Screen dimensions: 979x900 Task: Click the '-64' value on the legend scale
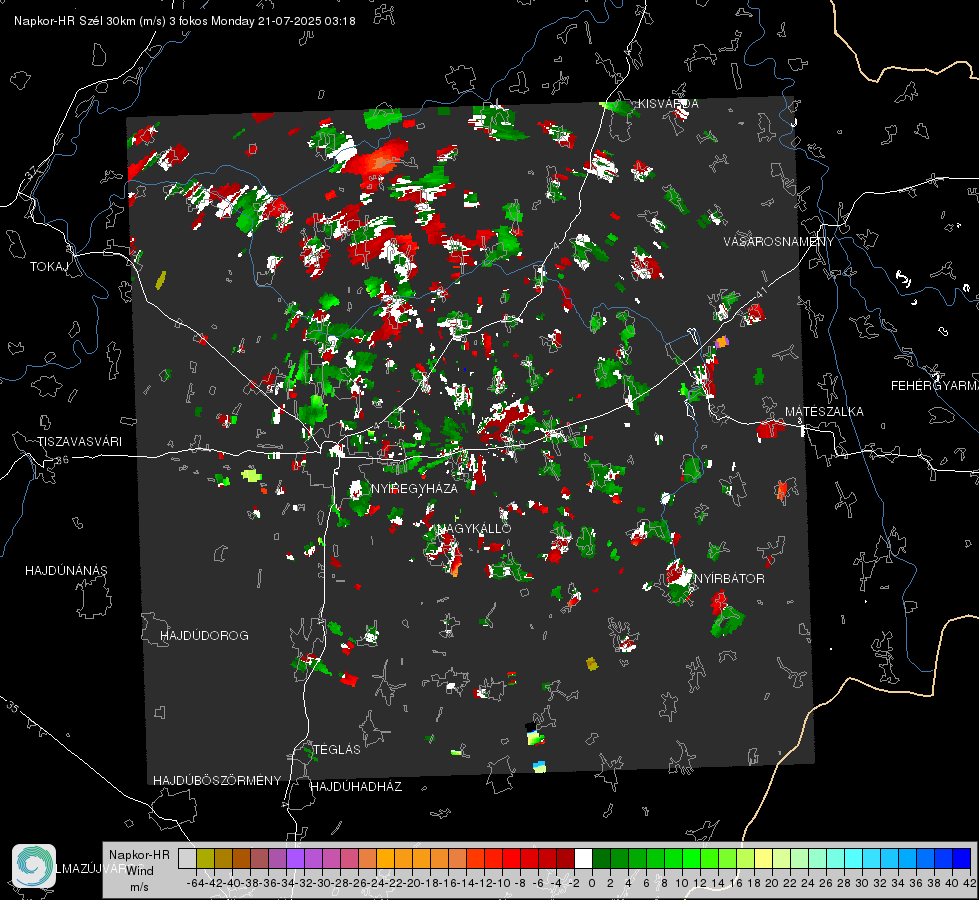point(195,883)
